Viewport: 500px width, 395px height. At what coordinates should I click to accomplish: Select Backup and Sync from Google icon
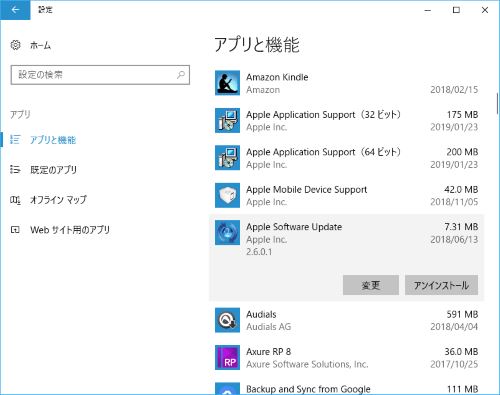227,389
